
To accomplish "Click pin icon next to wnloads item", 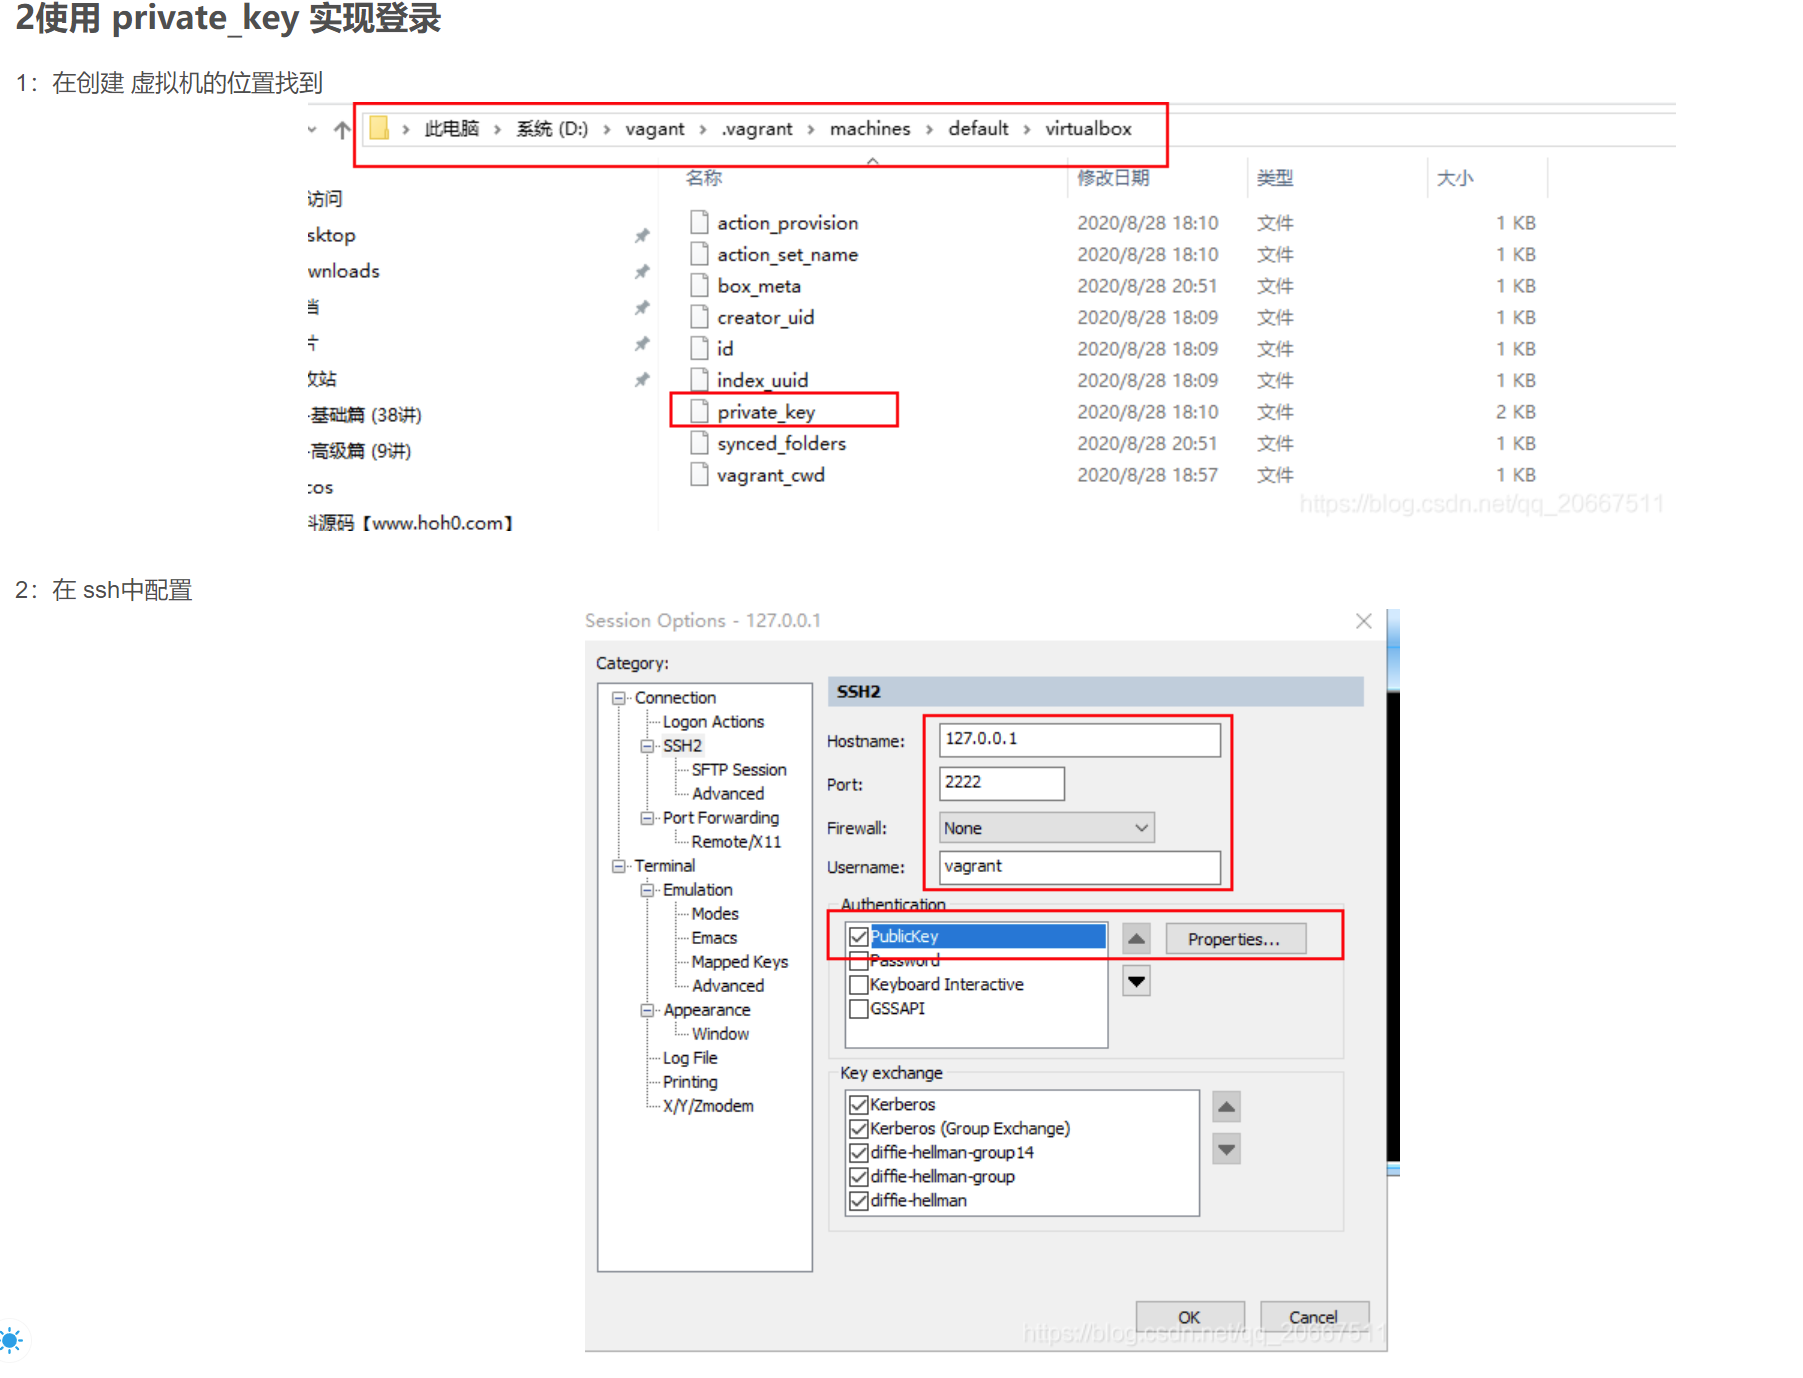I will 642,272.
